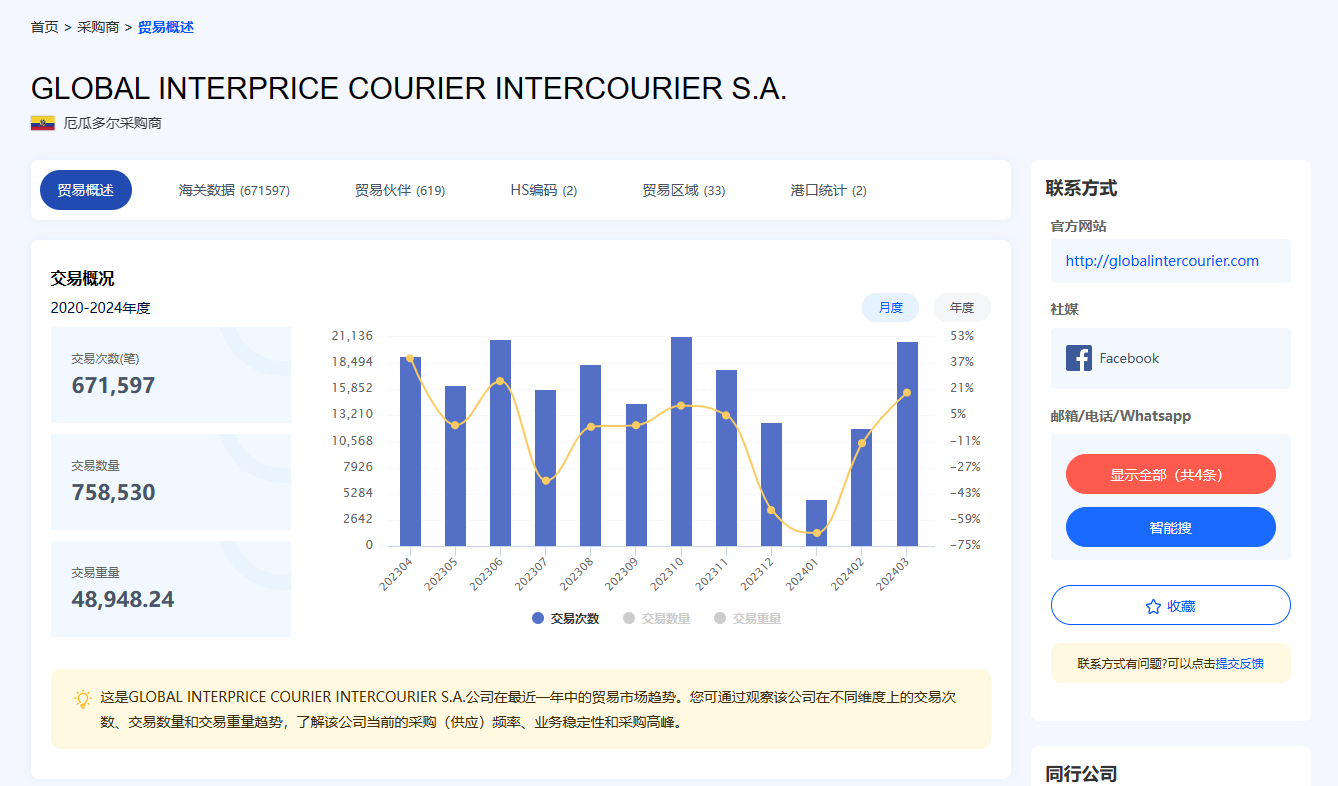Click the 21,136 y-axis value
1338x786 pixels.
[x=352, y=336]
